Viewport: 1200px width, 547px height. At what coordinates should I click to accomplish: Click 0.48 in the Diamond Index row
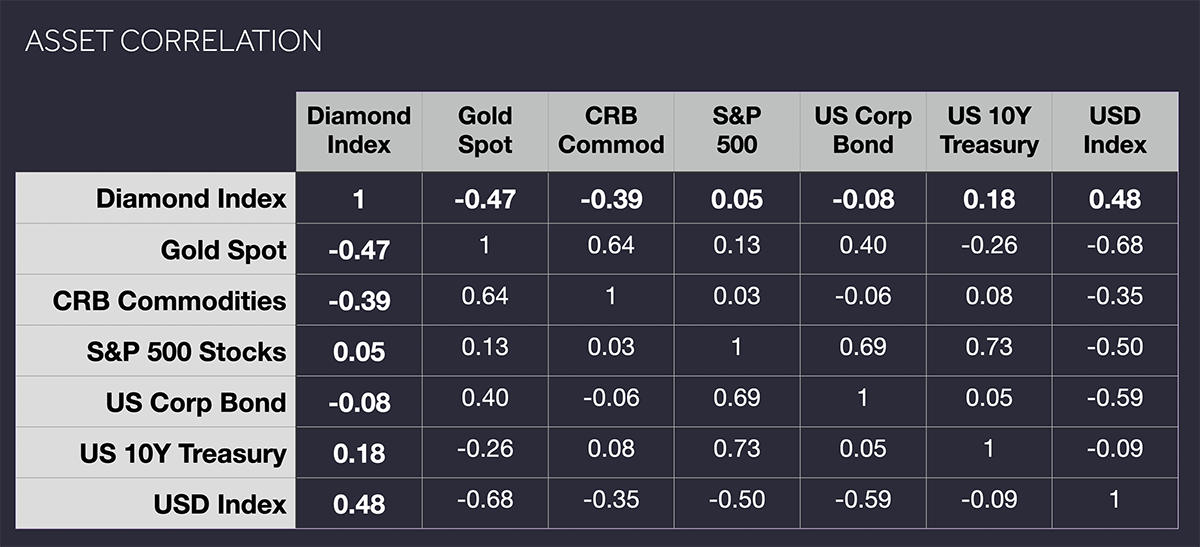tap(1115, 198)
